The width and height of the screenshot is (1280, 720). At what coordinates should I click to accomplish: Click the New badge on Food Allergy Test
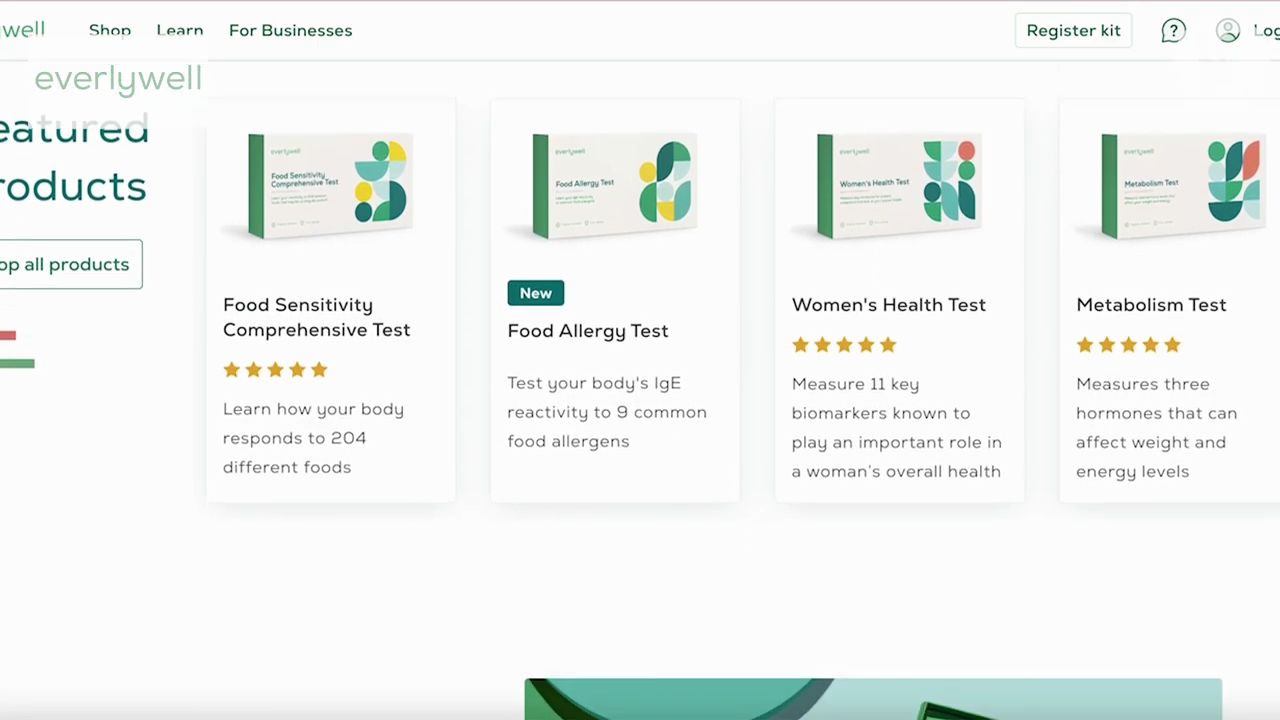tap(535, 293)
